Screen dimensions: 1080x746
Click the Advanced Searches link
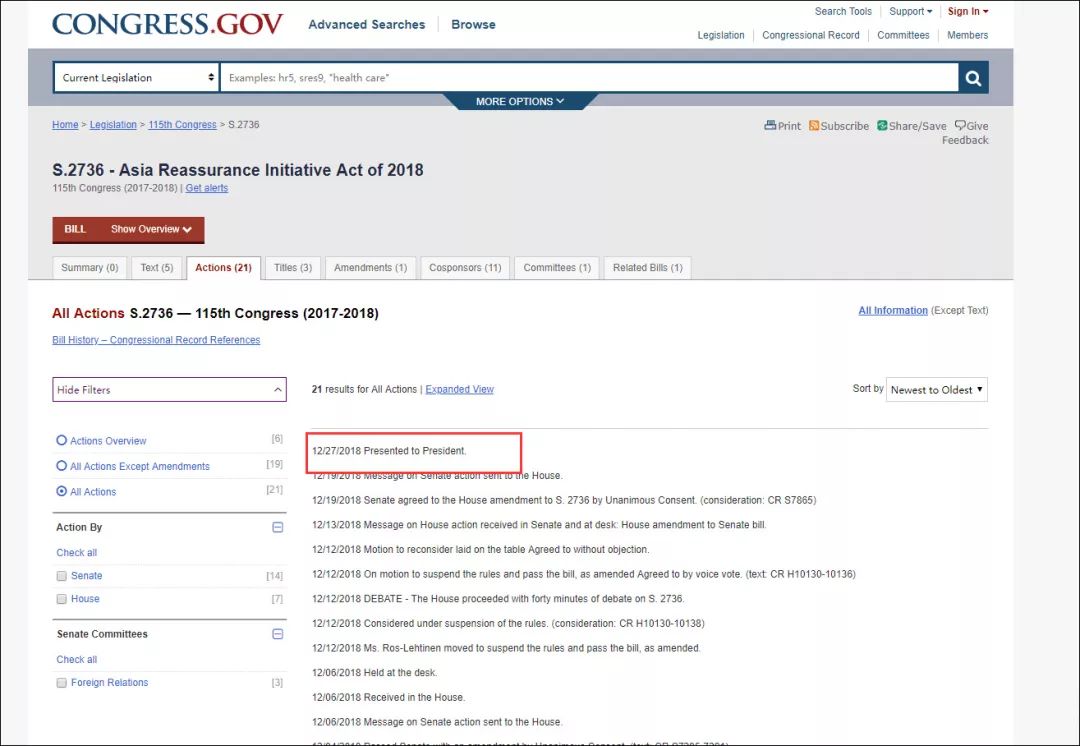click(366, 25)
